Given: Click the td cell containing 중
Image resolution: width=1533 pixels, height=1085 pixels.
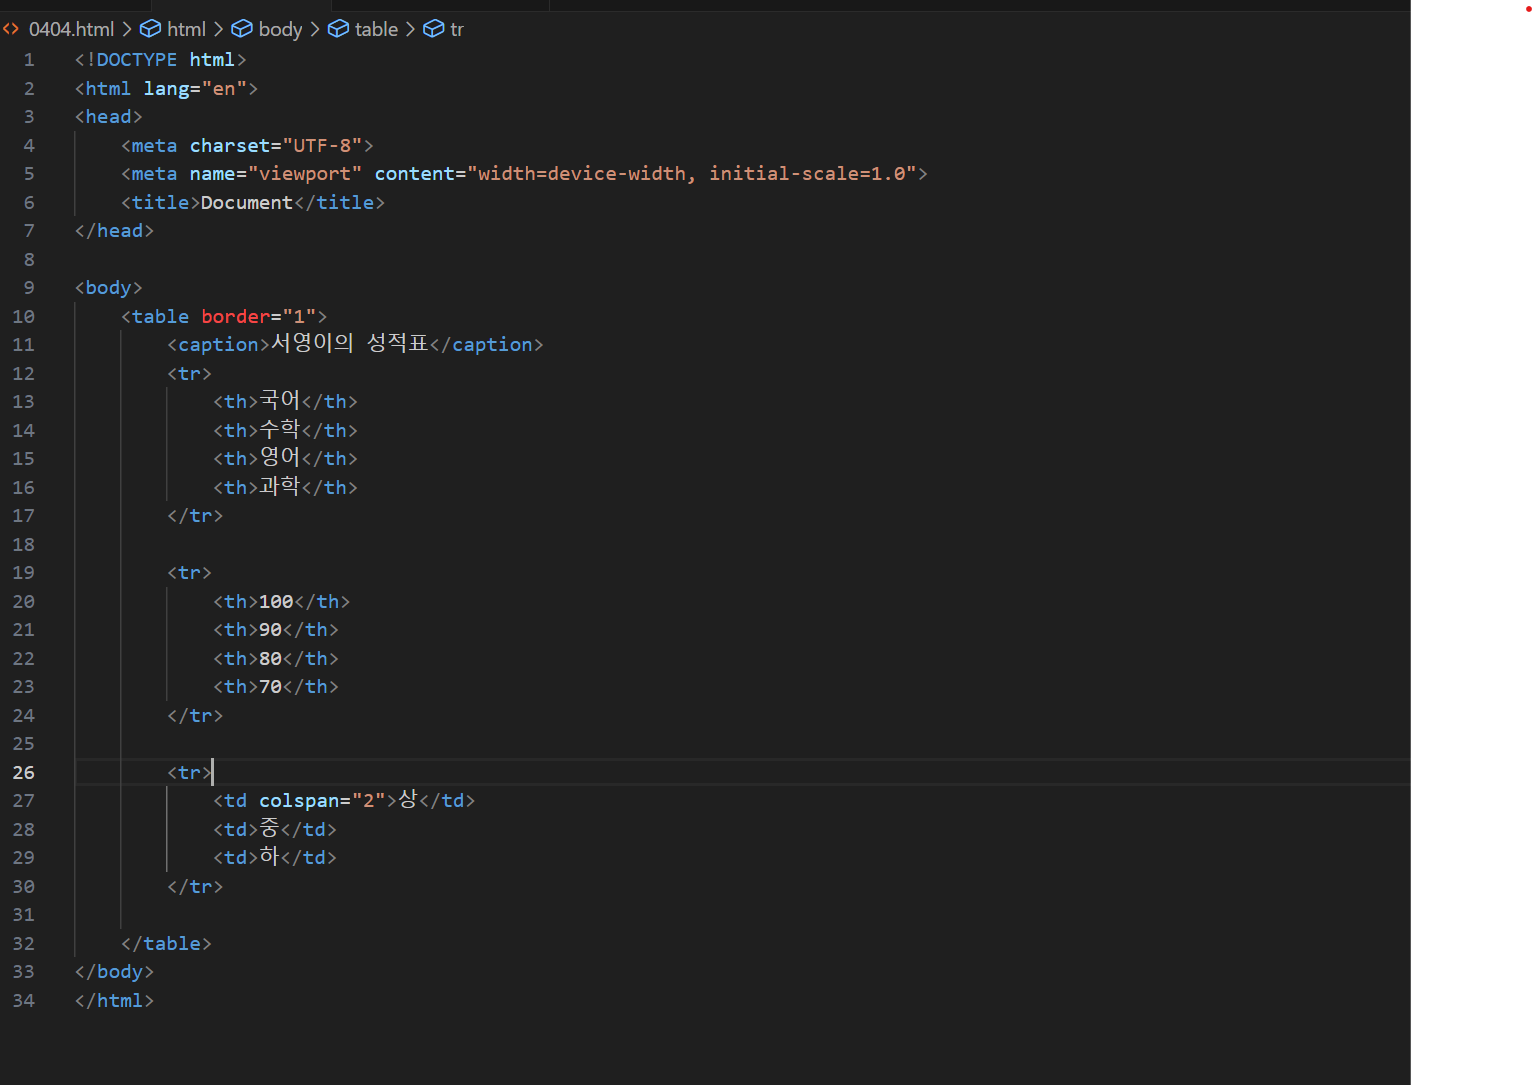Looking at the screenshot, I should (275, 829).
